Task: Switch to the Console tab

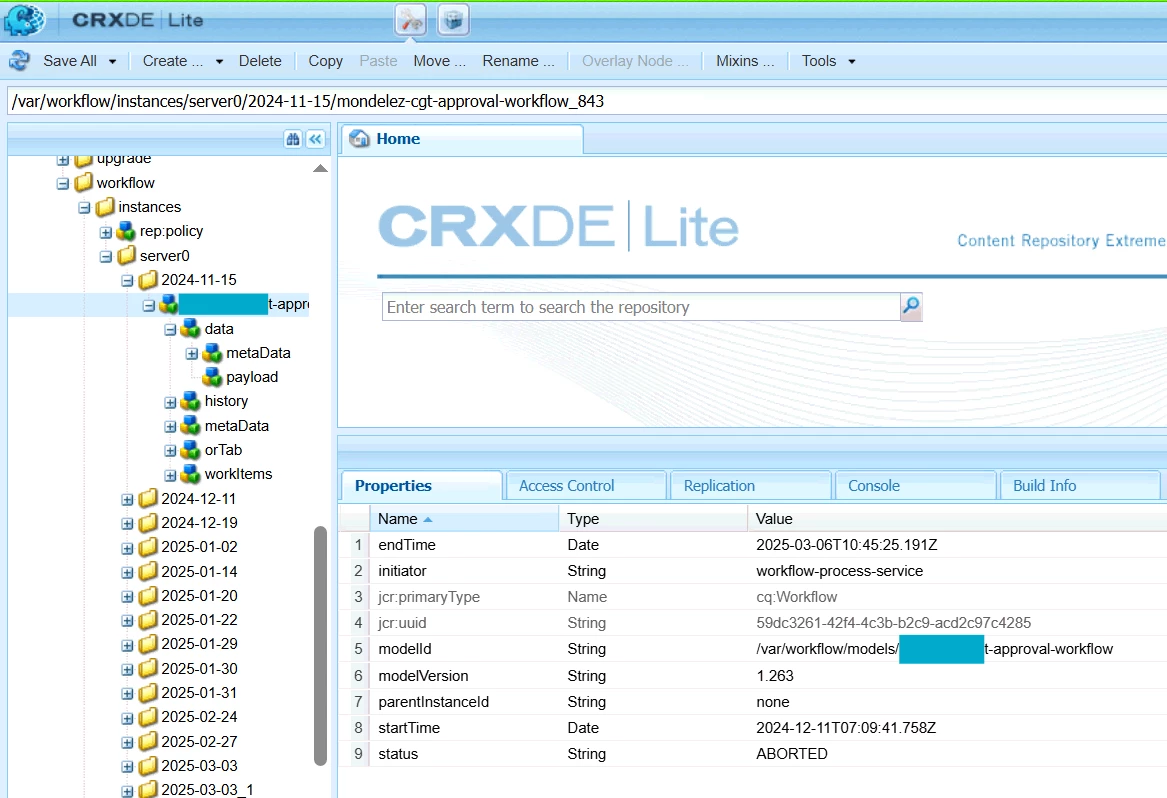Action: (x=915, y=485)
